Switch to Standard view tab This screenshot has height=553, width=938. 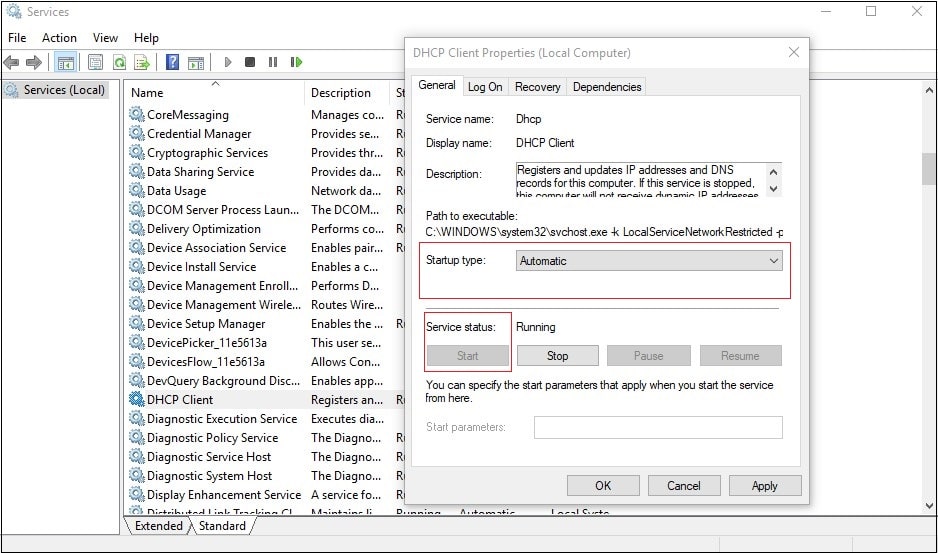point(222,525)
